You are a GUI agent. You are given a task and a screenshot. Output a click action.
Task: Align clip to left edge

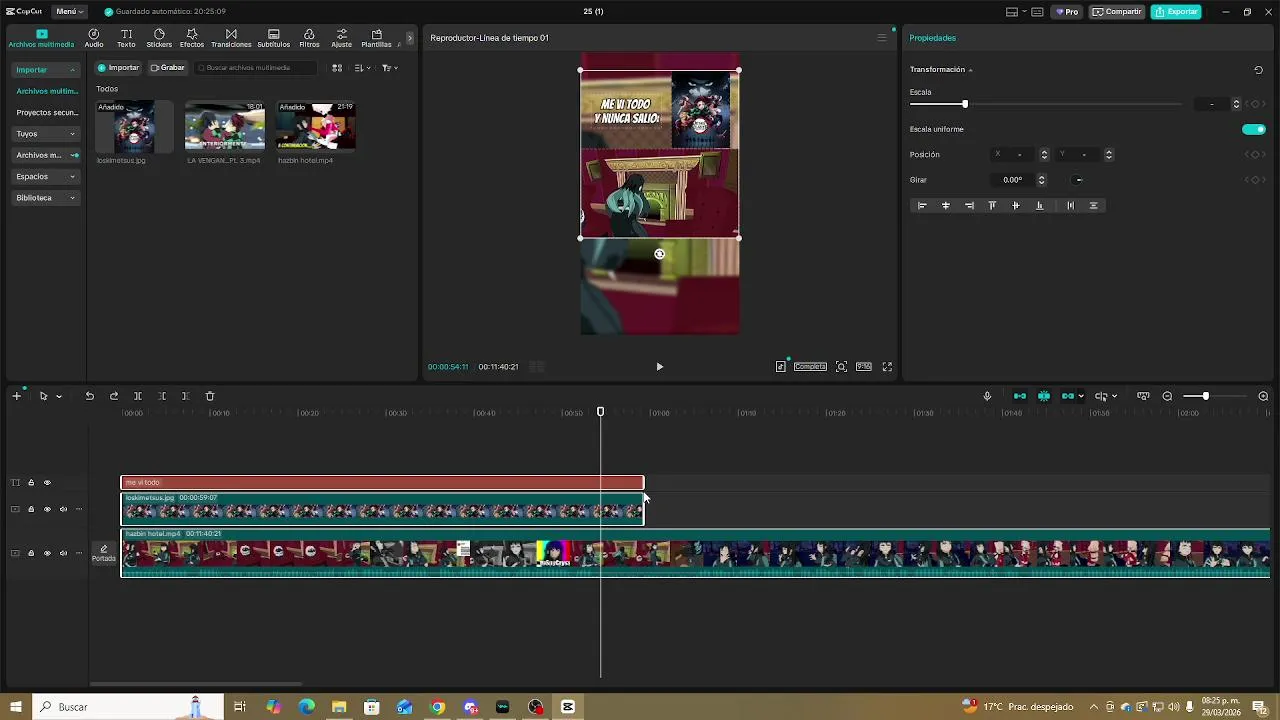(x=922, y=206)
